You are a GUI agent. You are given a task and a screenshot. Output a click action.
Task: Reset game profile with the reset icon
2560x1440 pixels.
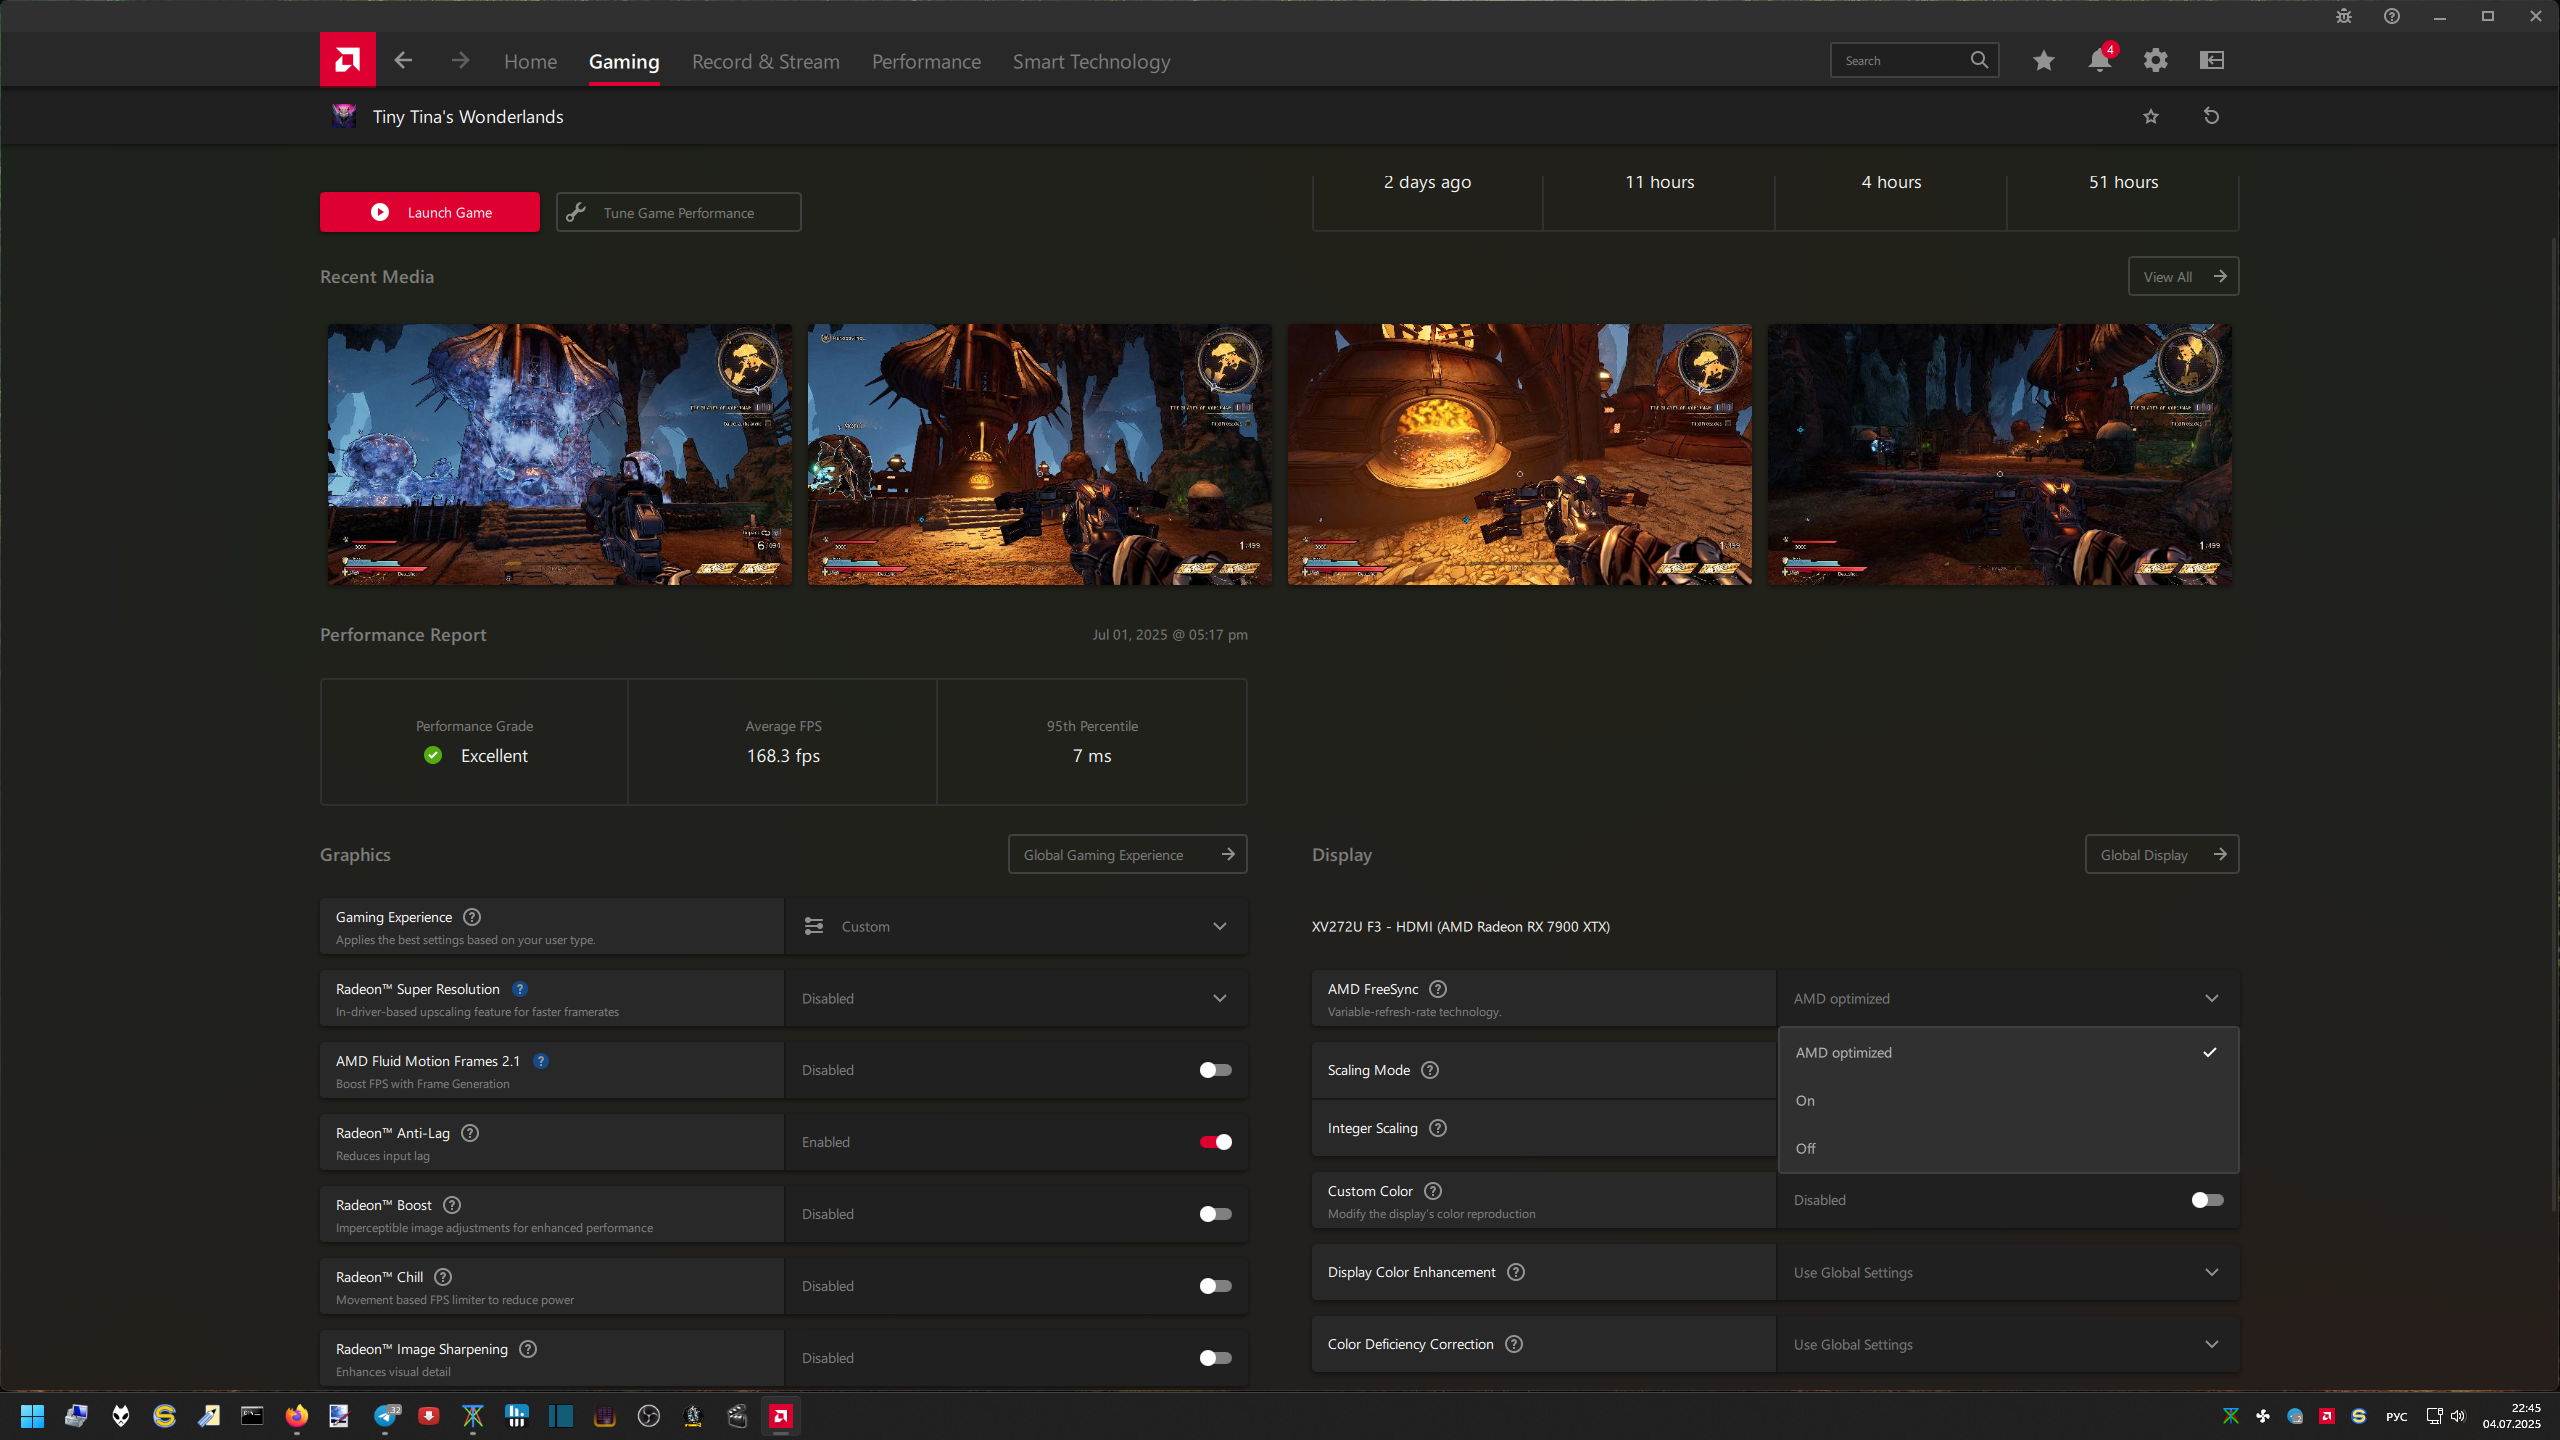[2211, 116]
